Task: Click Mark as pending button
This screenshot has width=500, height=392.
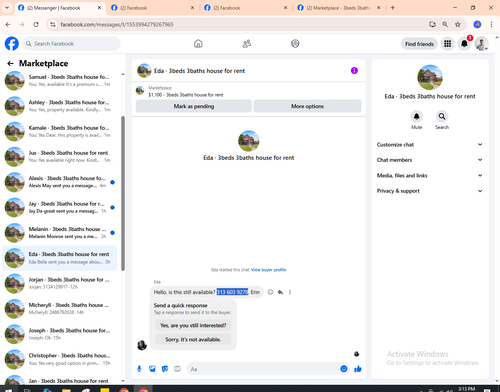Action: point(194,106)
